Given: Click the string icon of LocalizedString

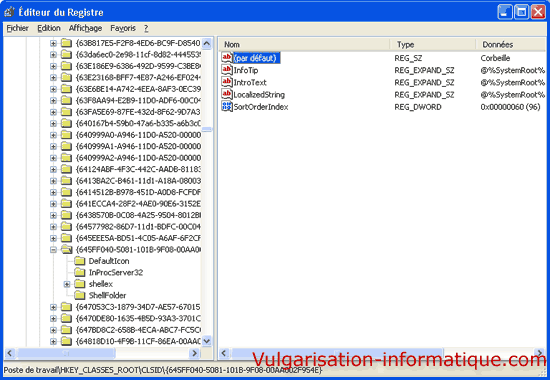Looking at the screenshot, I should click(x=227, y=94).
